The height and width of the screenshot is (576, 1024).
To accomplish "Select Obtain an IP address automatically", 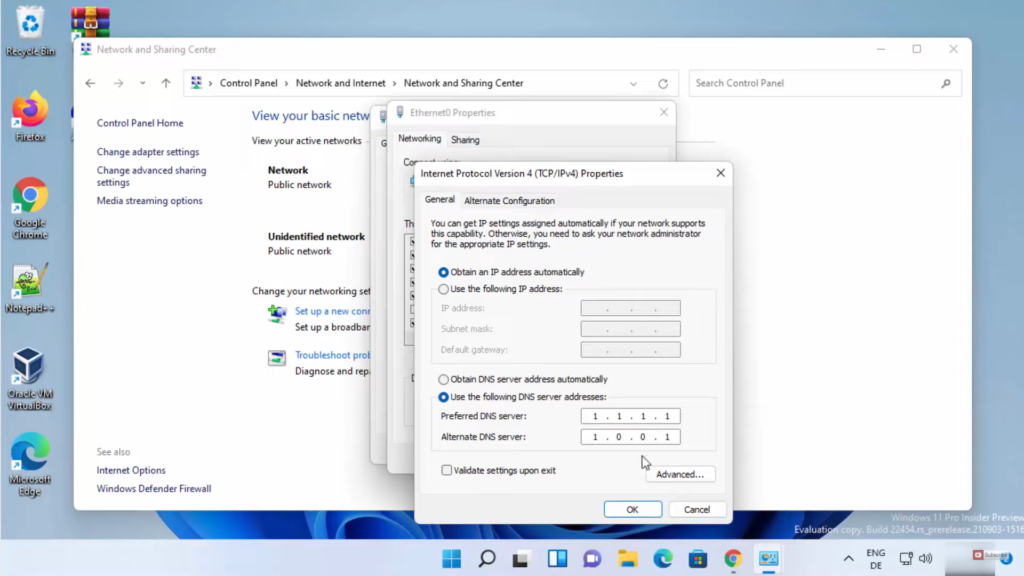I will 444,272.
